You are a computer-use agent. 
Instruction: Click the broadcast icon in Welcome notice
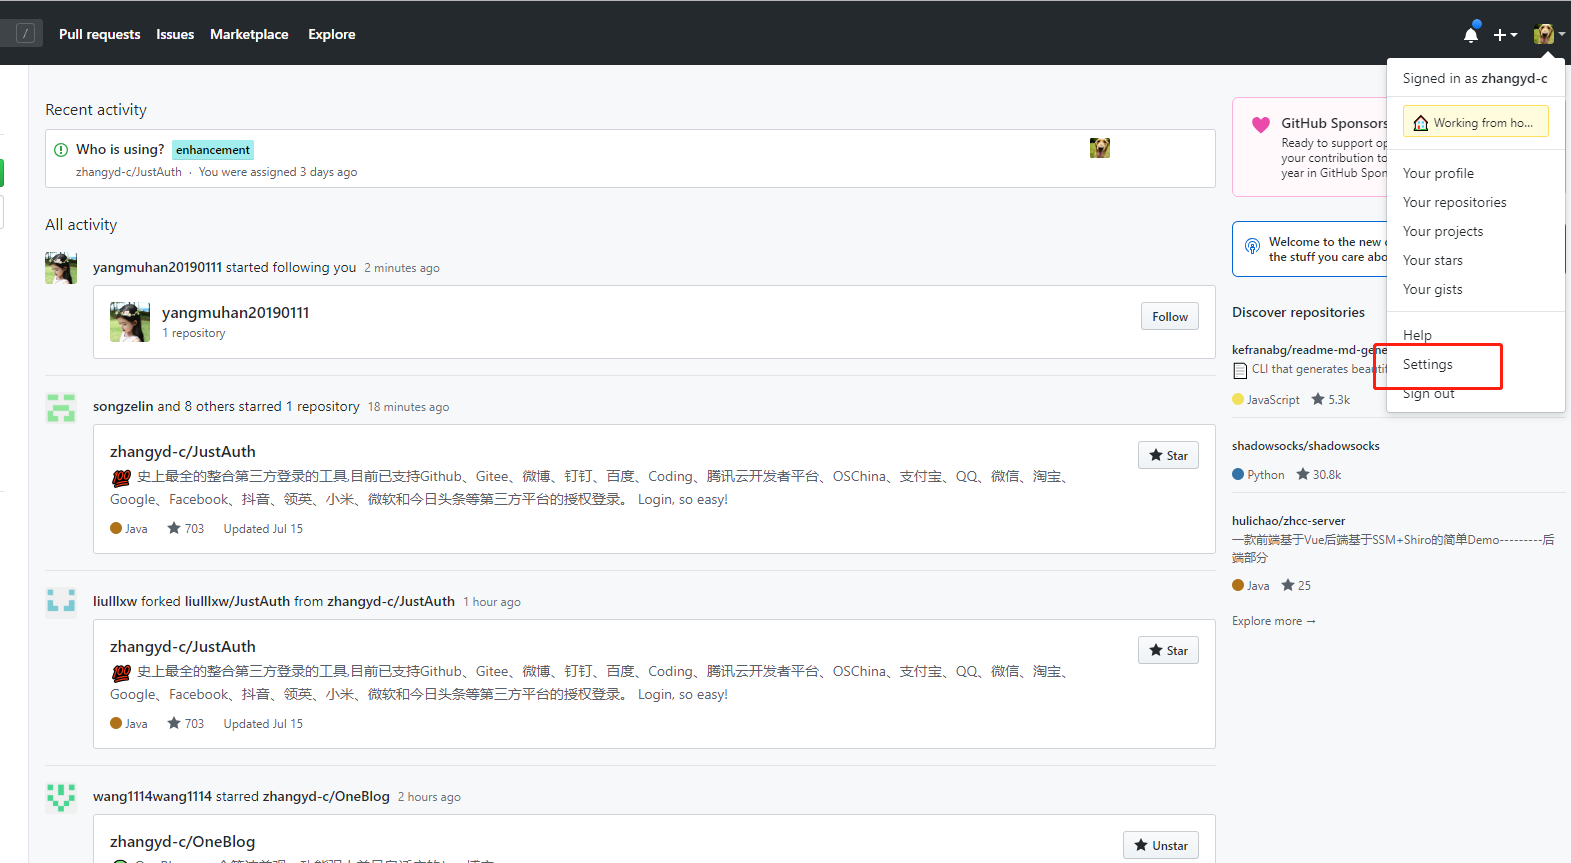tap(1252, 246)
